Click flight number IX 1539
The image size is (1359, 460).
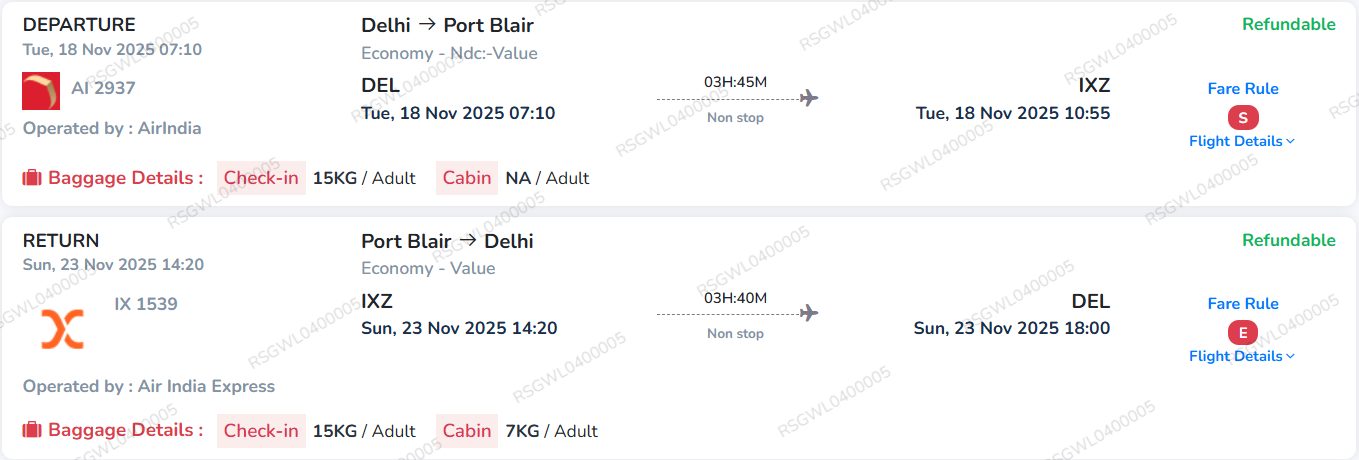click(x=146, y=304)
